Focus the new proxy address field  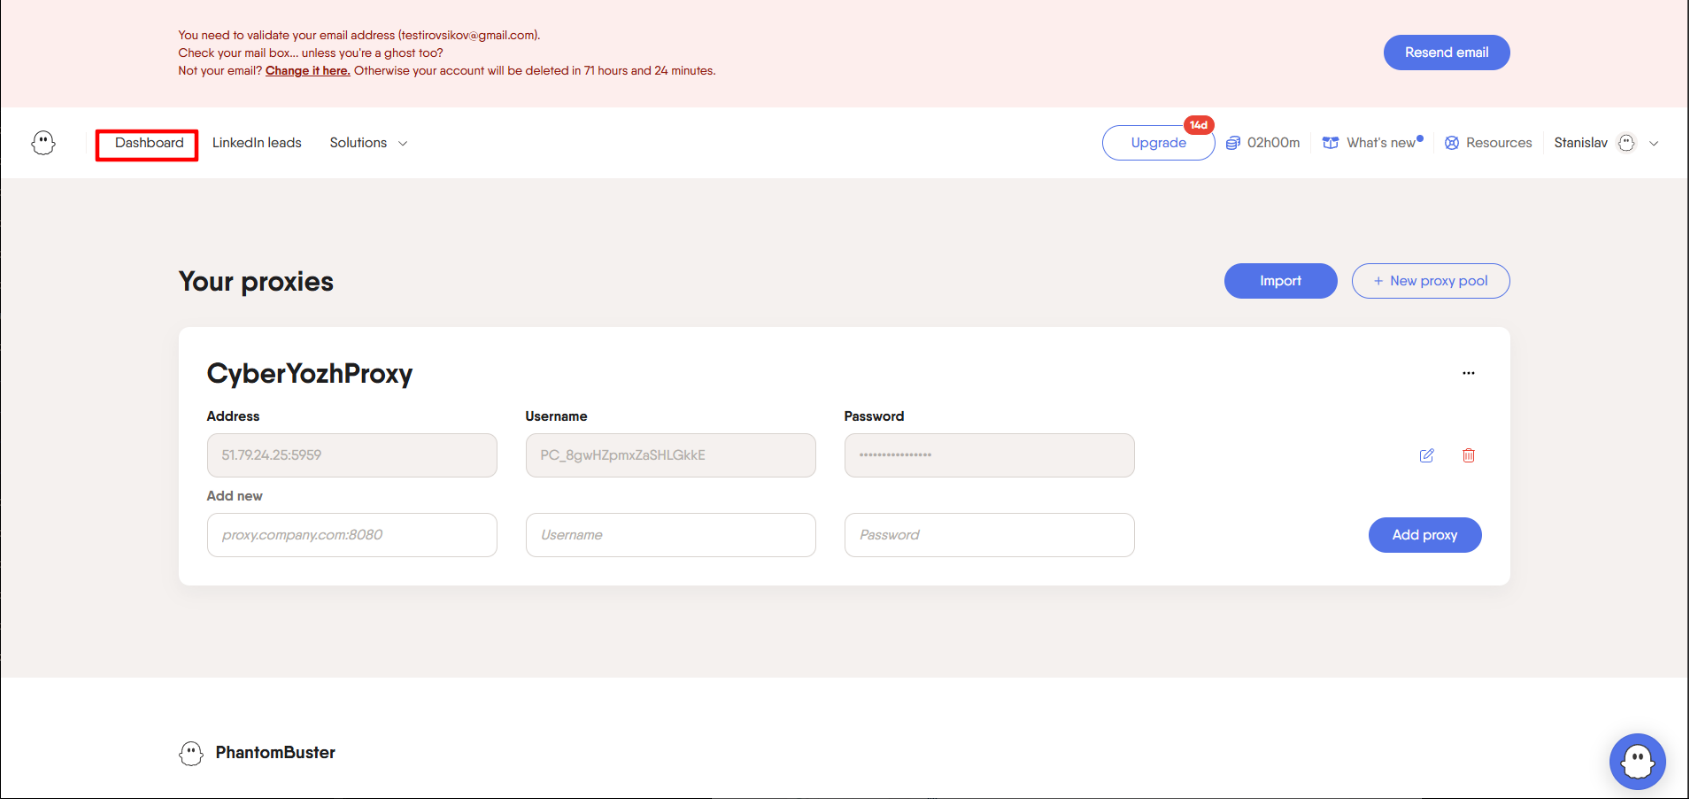(x=351, y=535)
